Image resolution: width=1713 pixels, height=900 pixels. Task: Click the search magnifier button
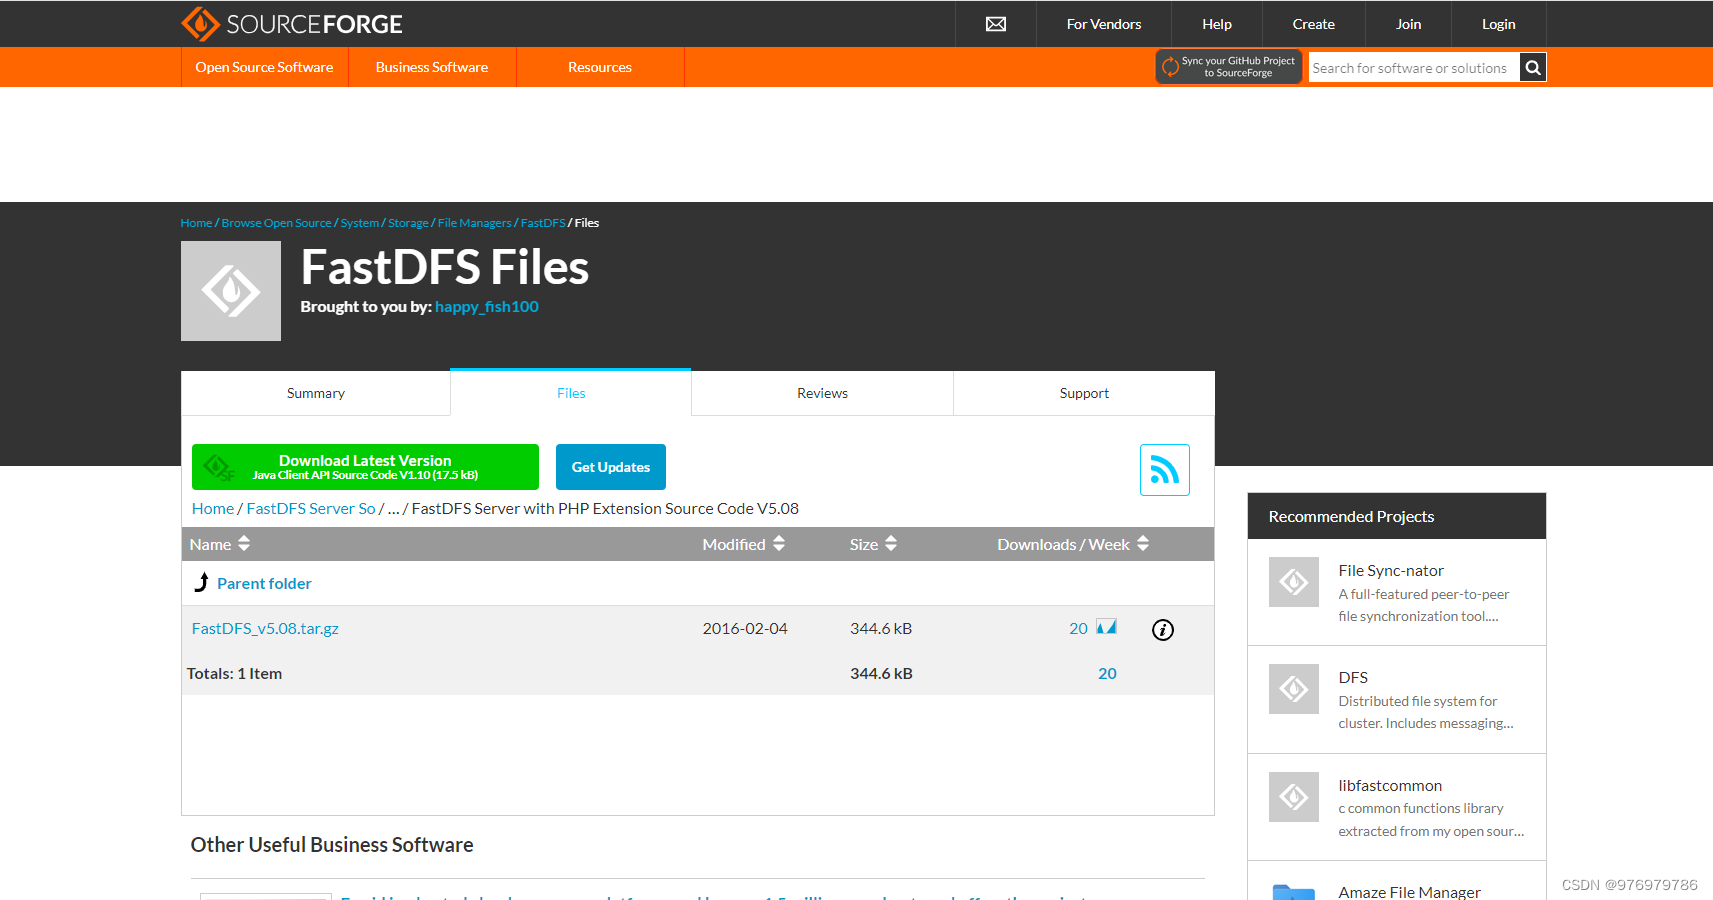1533,68
